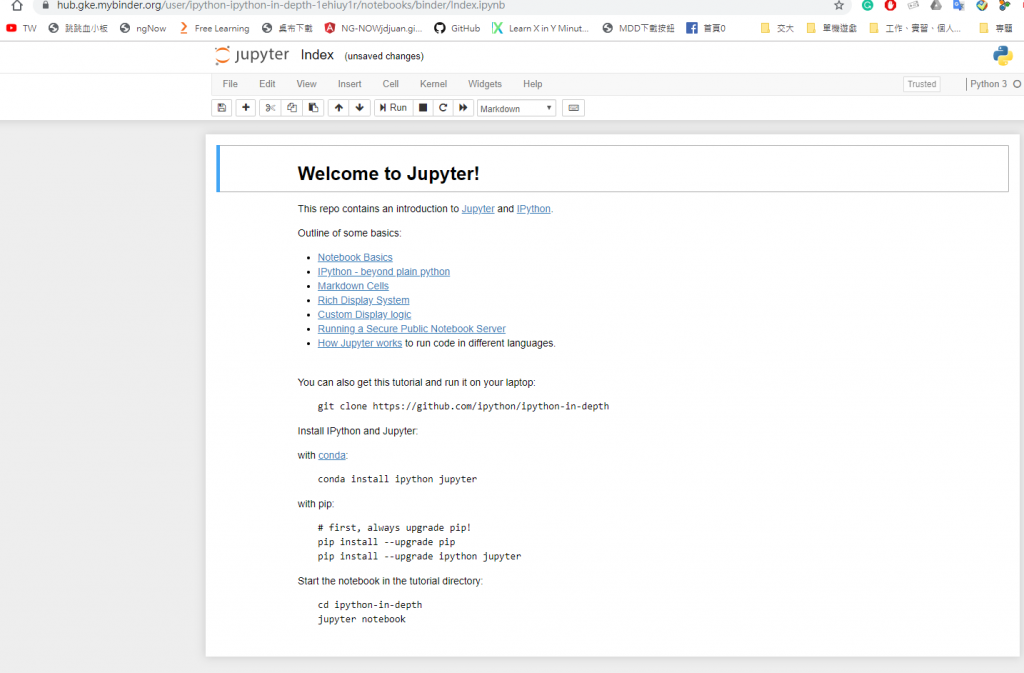The image size is (1024, 673).
Task: Click the Trusted notebook indicator
Action: [921, 84]
